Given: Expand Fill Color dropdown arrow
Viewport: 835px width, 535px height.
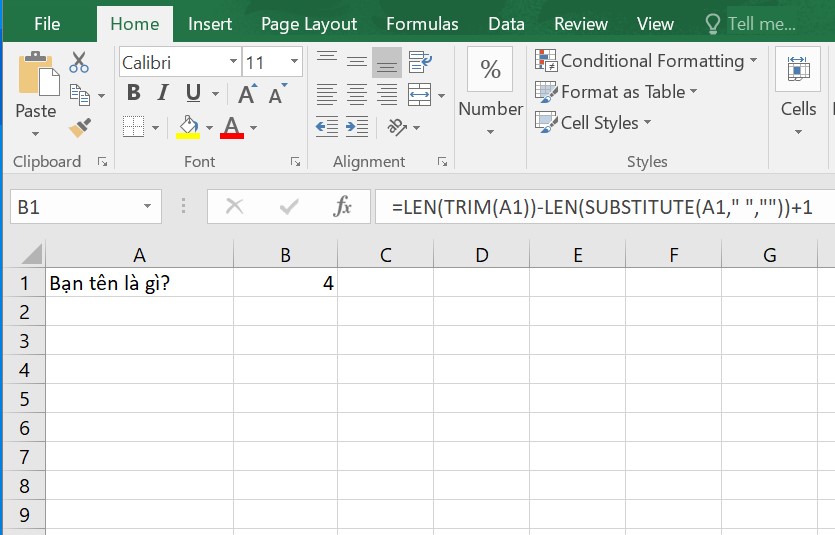Looking at the screenshot, I should click(x=209, y=128).
